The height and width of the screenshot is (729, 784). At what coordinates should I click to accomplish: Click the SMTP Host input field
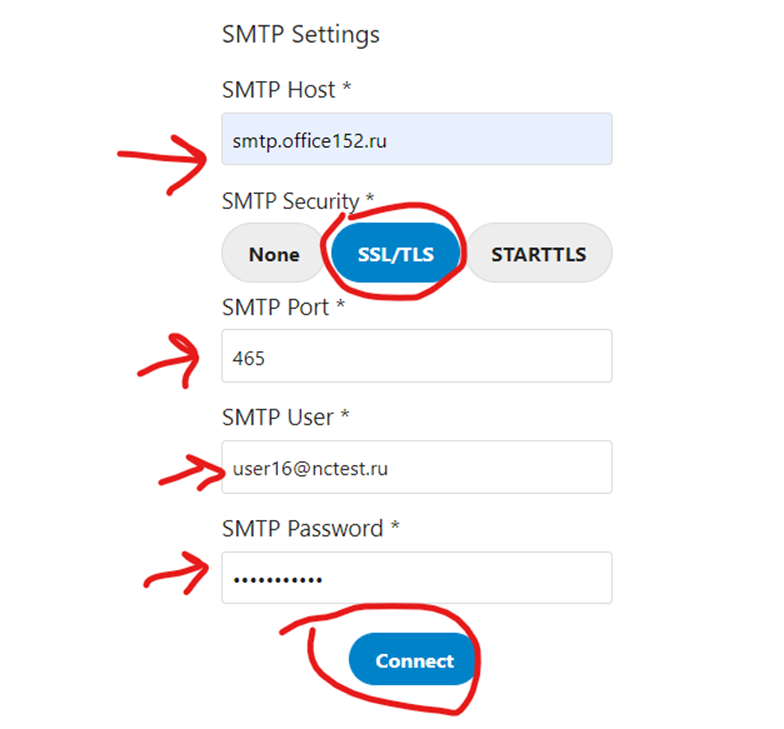pos(416,139)
